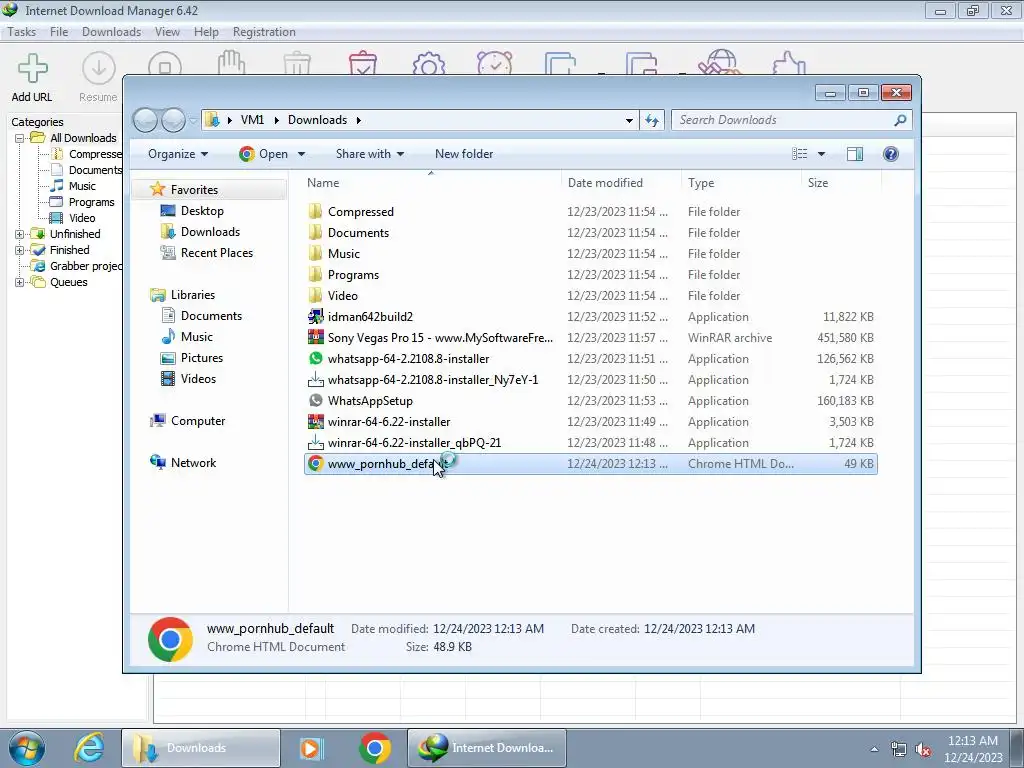Viewport: 1024px width, 768px height.
Task: Click the Explorer help icon
Action: 890,154
